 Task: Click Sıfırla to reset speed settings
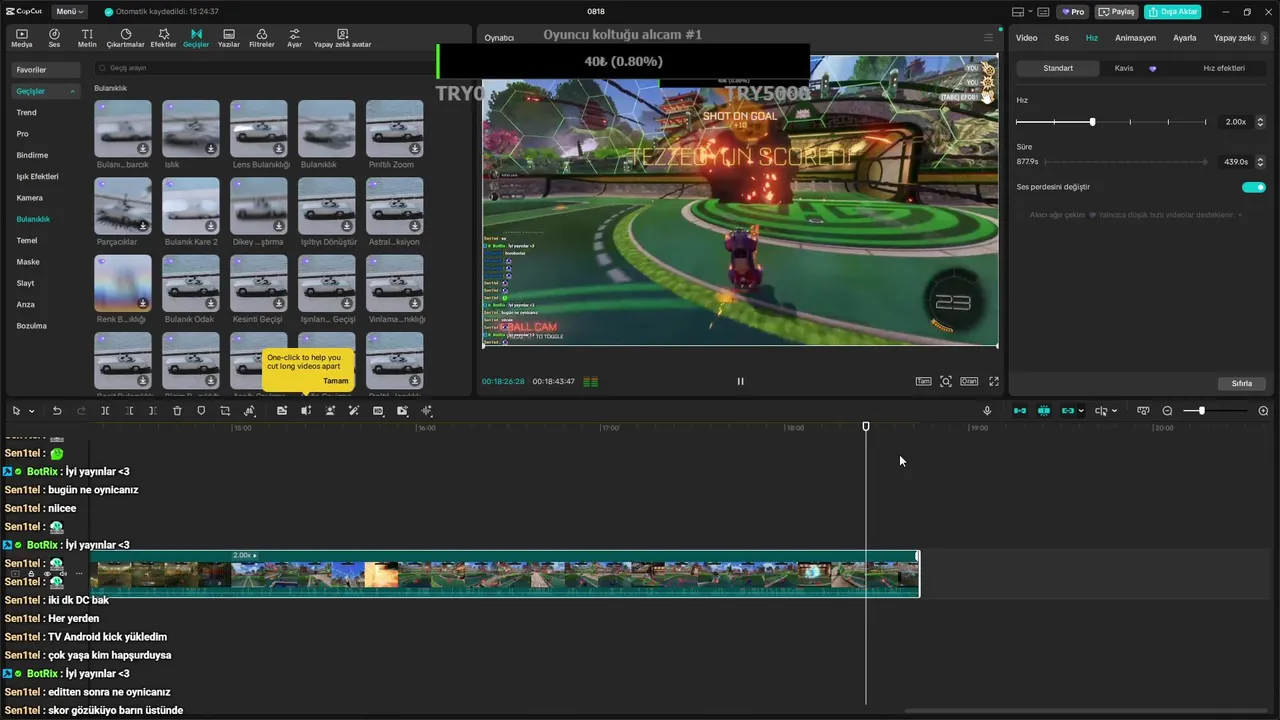click(1241, 383)
